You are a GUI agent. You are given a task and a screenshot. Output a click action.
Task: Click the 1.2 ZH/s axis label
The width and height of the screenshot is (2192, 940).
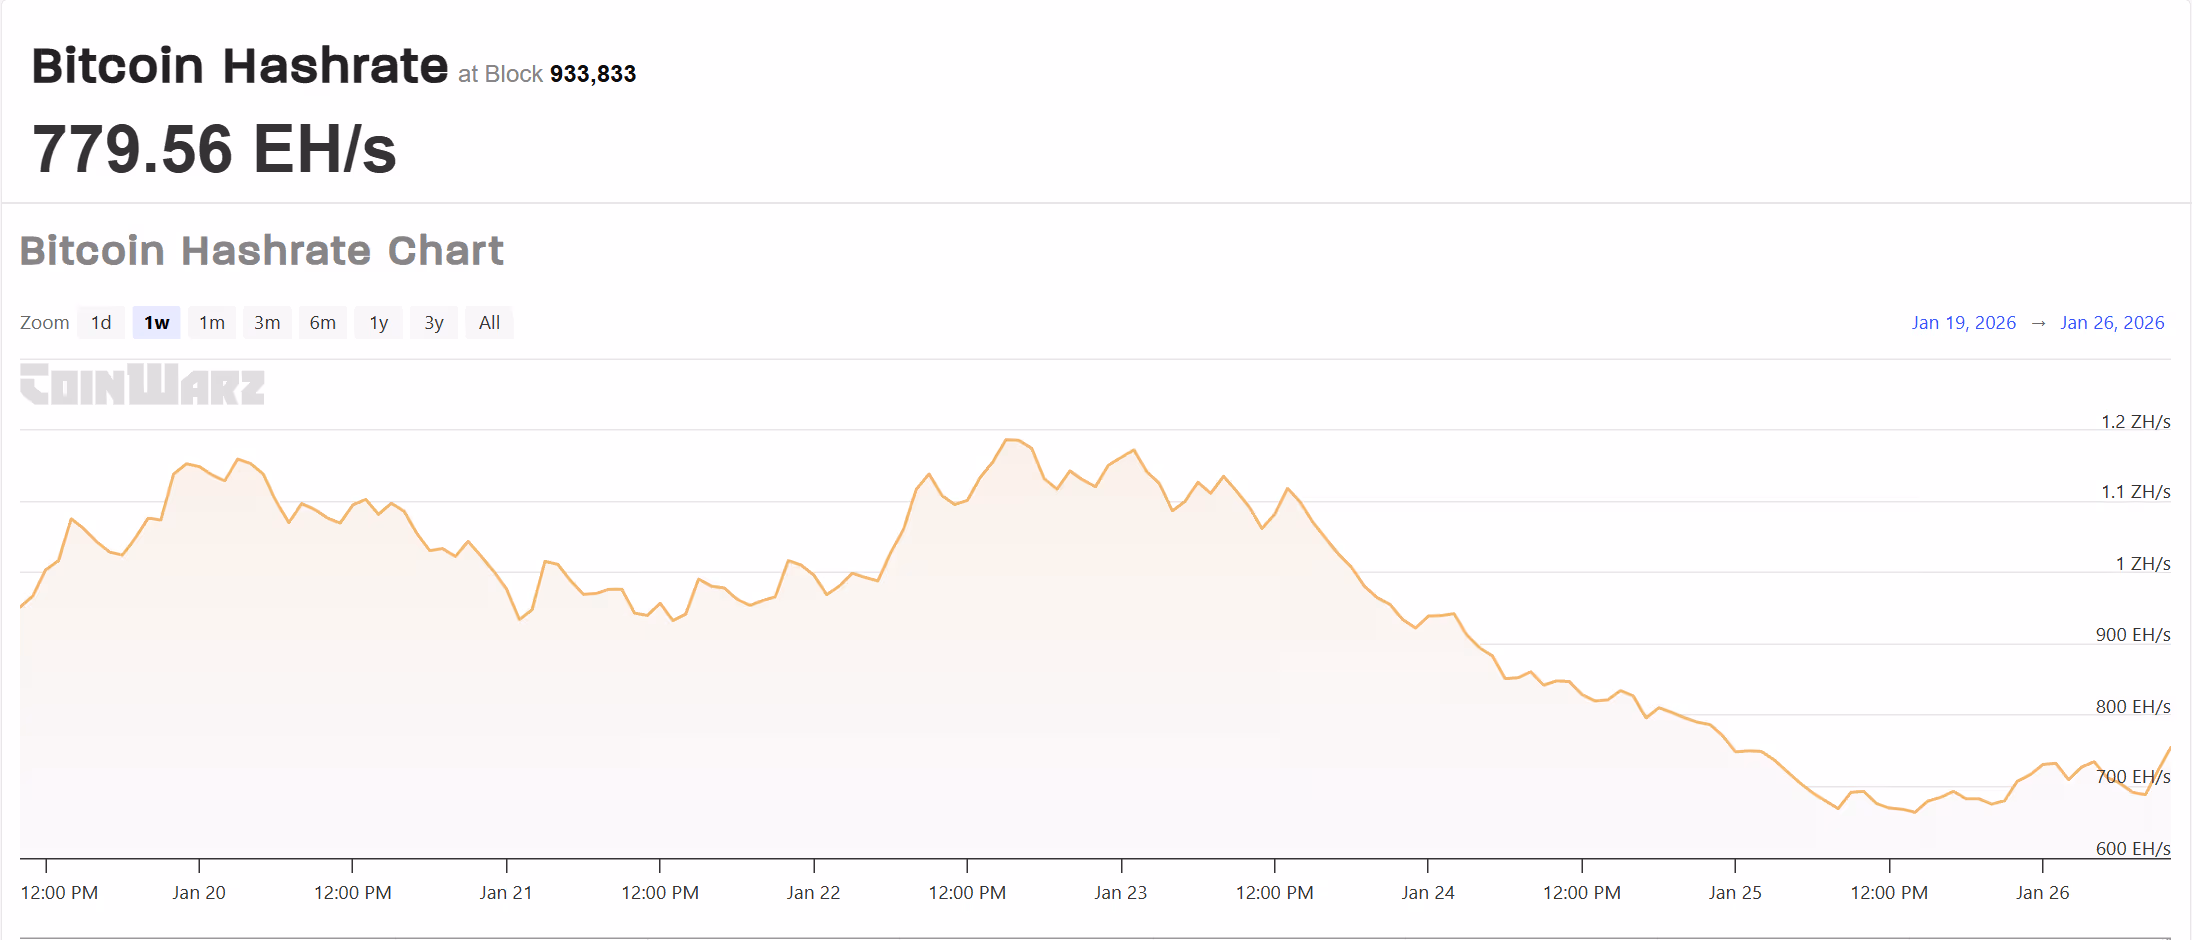pyautogui.click(x=2135, y=422)
